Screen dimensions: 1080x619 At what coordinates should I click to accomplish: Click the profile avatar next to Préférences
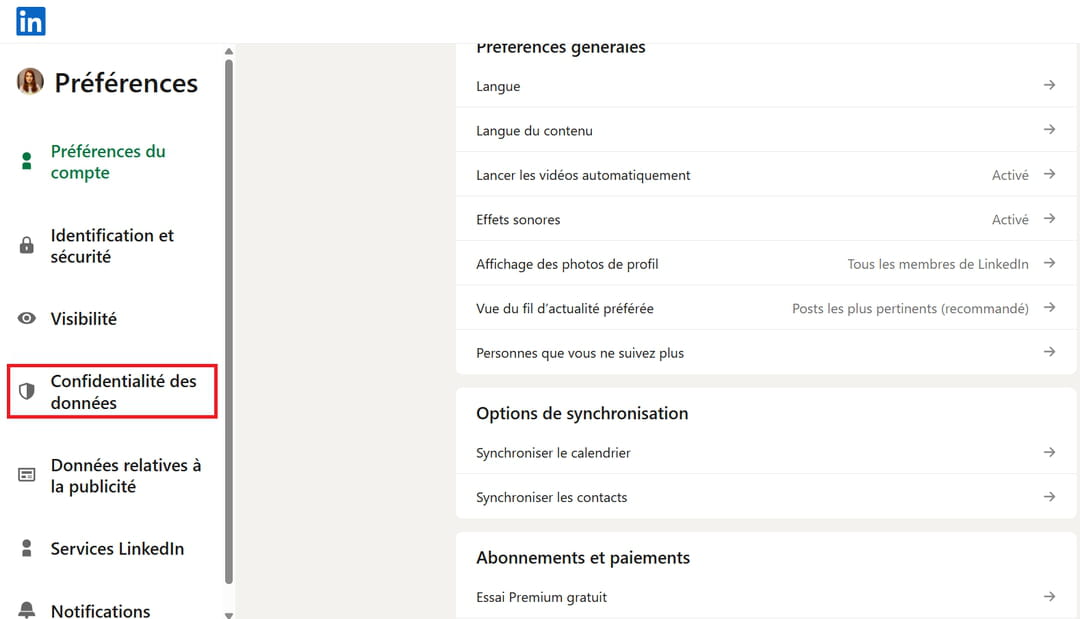(30, 82)
